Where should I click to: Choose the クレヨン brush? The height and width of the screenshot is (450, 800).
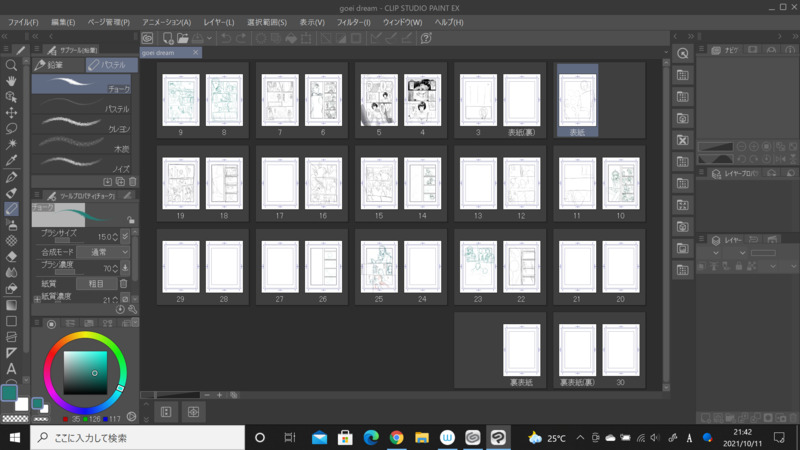pos(81,124)
